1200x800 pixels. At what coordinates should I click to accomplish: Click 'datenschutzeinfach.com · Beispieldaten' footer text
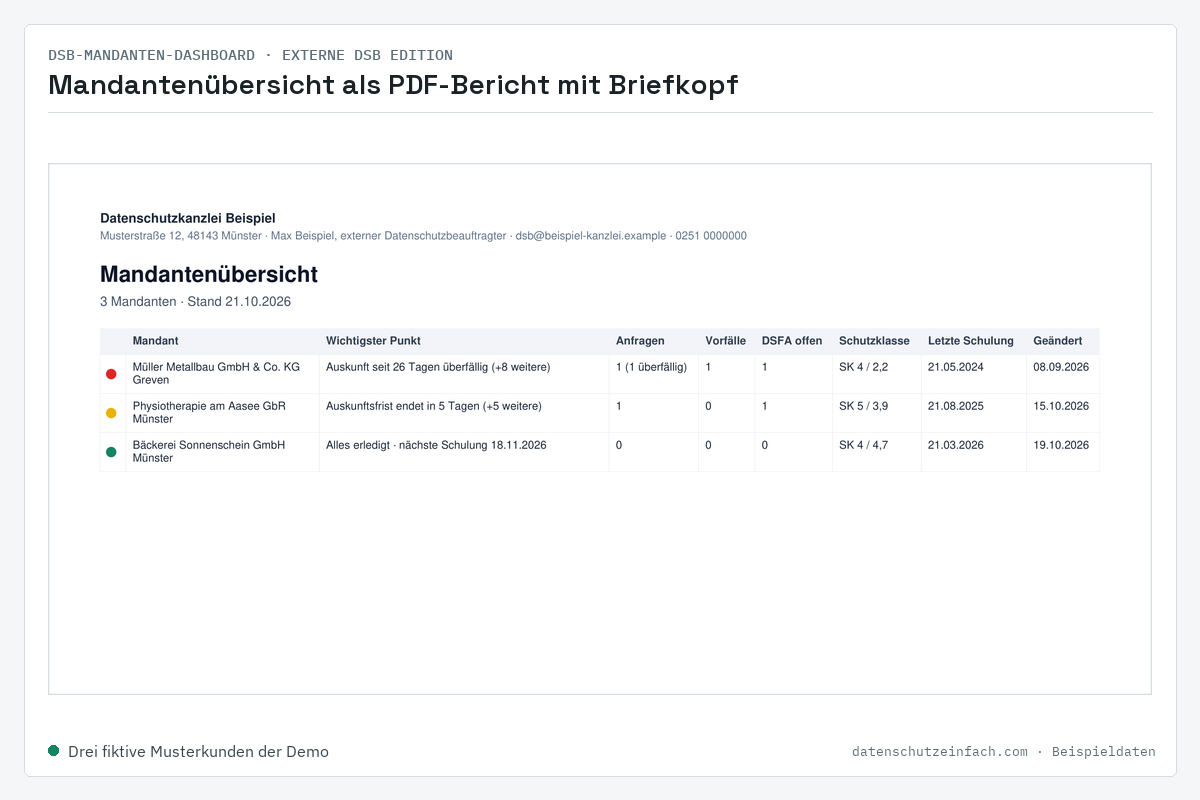(1004, 751)
